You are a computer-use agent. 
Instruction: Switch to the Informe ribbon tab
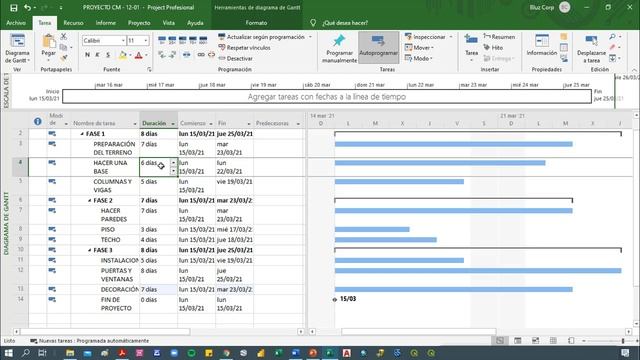click(x=106, y=23)
